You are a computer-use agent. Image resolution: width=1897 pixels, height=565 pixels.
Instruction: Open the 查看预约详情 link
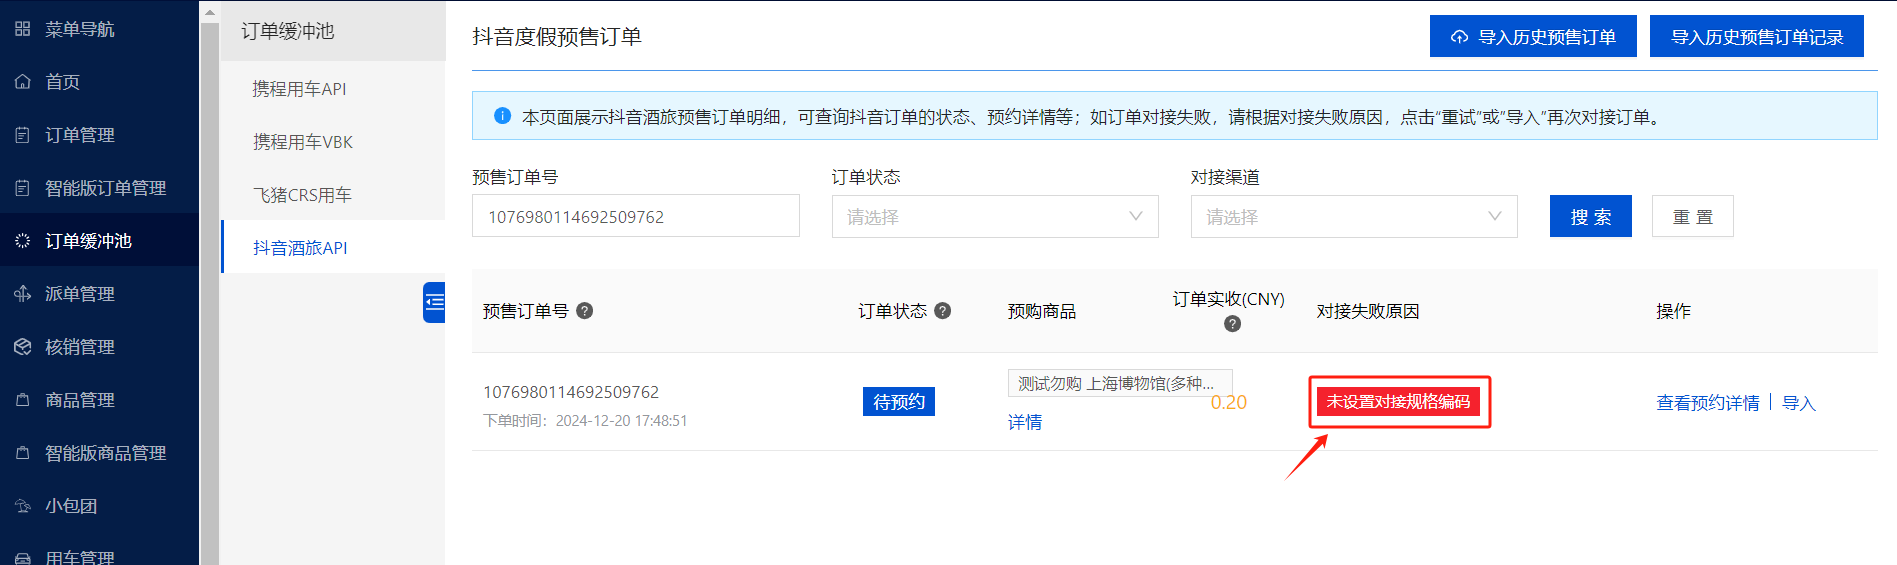tap(1707, 403)
